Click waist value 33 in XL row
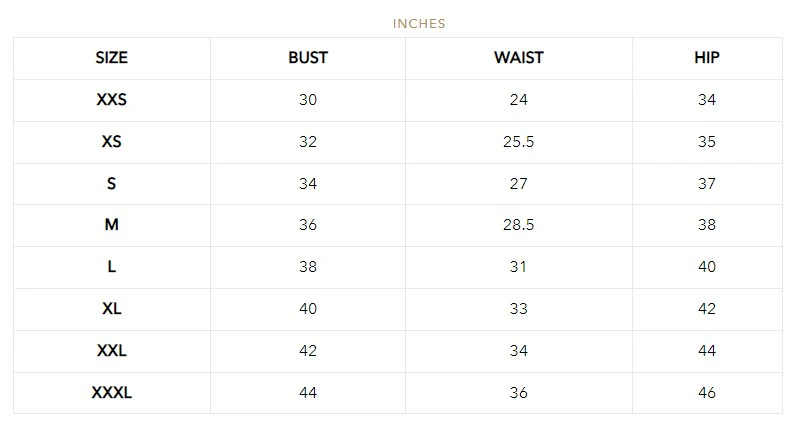796x428 pixels. pos(518,309)
